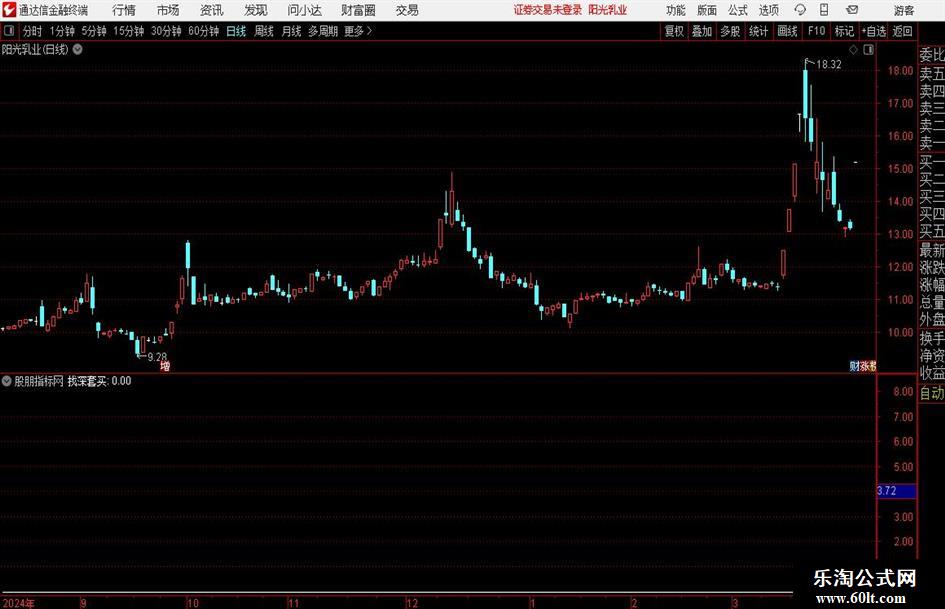Image resolution: width=945 pixels, height=609 pixels.
Task: Open the 资讯 menu
Action: (x=212, y=10)
